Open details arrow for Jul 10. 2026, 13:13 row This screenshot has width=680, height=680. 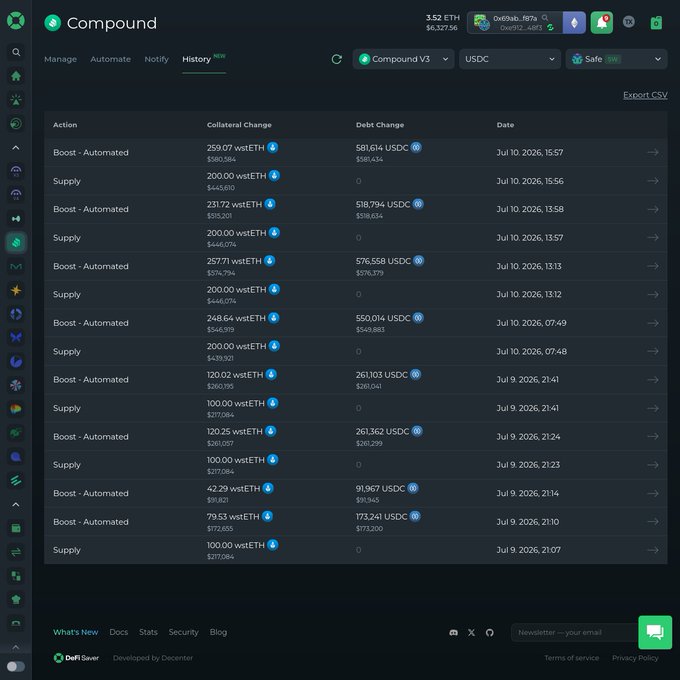tap(653, 266)
